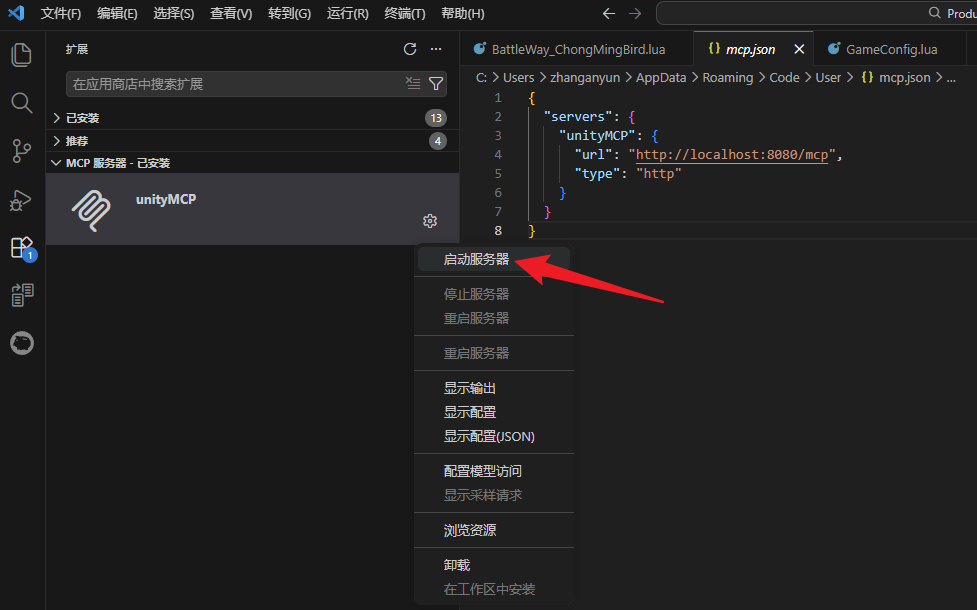Choose 启动服务器 from context menu
This screenshot has width=977, height=610.
493,259
